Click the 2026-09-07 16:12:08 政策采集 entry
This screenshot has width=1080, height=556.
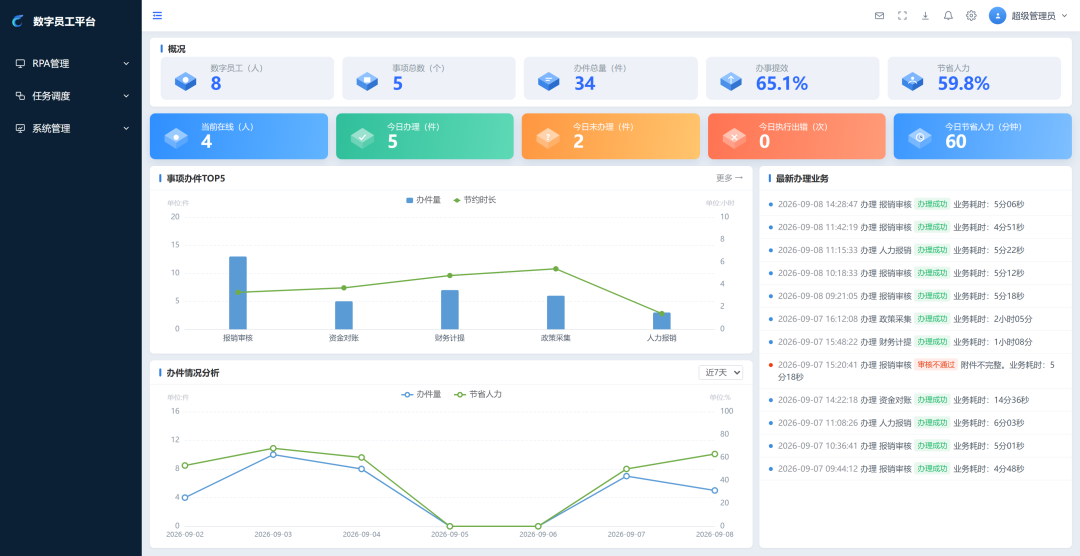point(915,319)
